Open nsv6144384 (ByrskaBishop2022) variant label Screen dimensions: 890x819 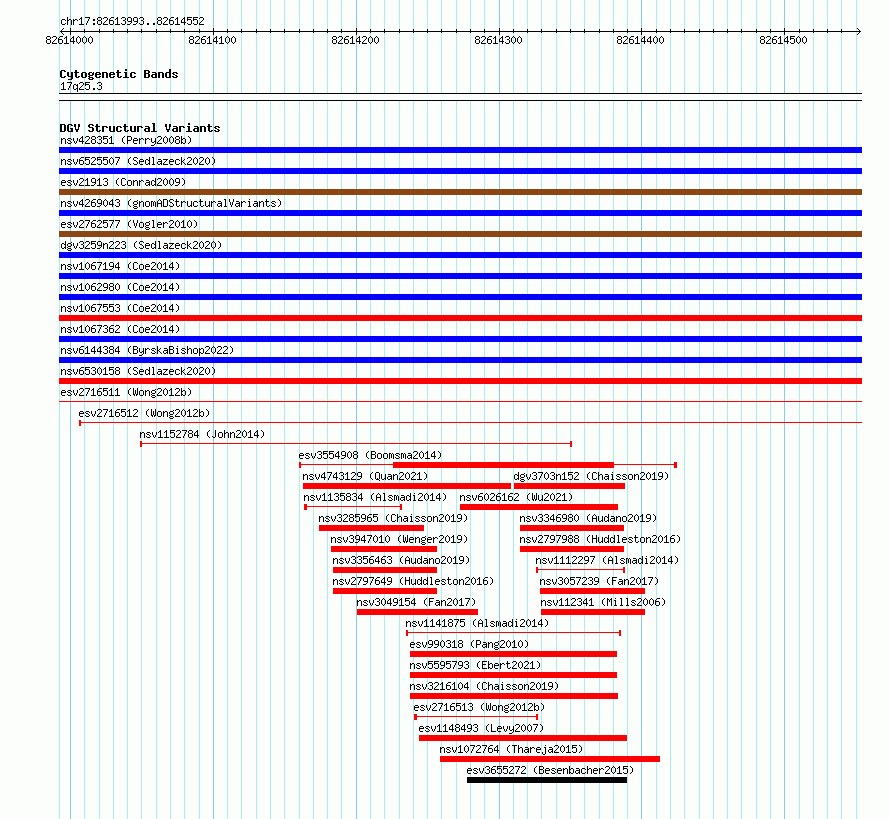[x=147, y=350]
